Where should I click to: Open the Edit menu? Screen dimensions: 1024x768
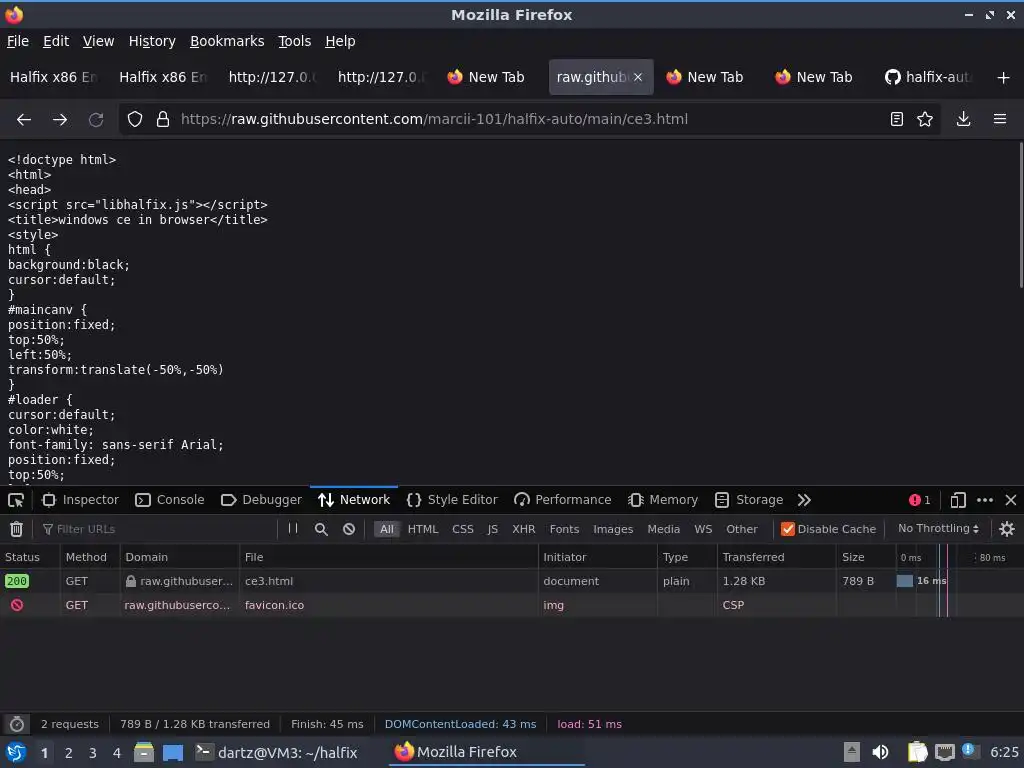(56, 41)
